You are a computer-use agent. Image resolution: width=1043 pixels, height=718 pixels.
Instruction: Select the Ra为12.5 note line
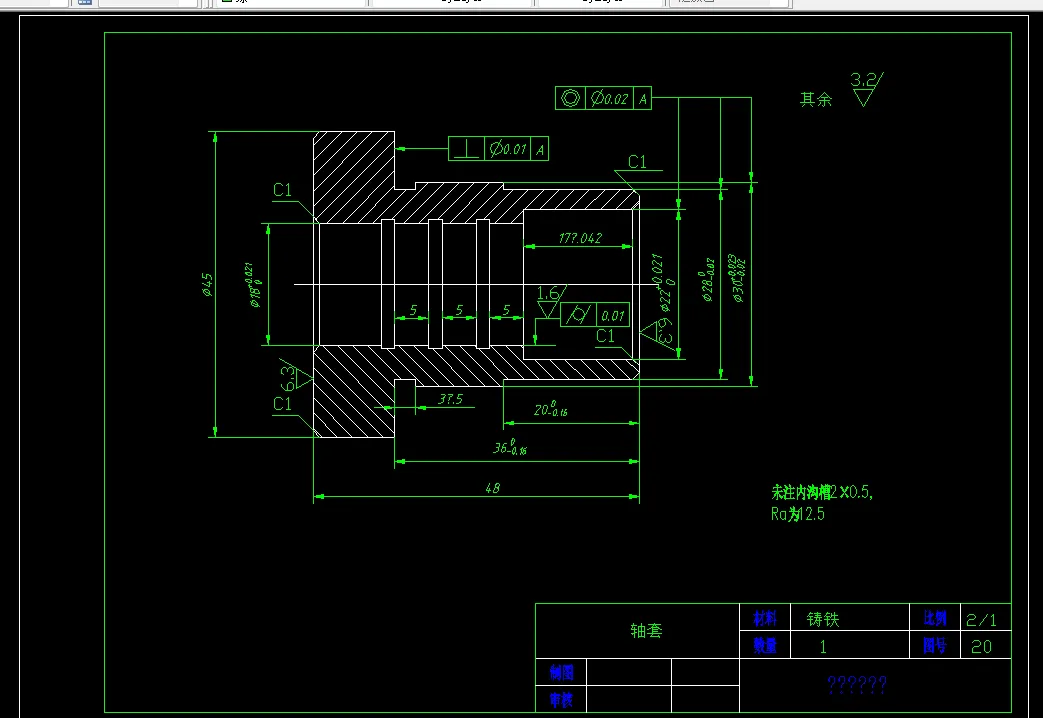tap(798, 514)
